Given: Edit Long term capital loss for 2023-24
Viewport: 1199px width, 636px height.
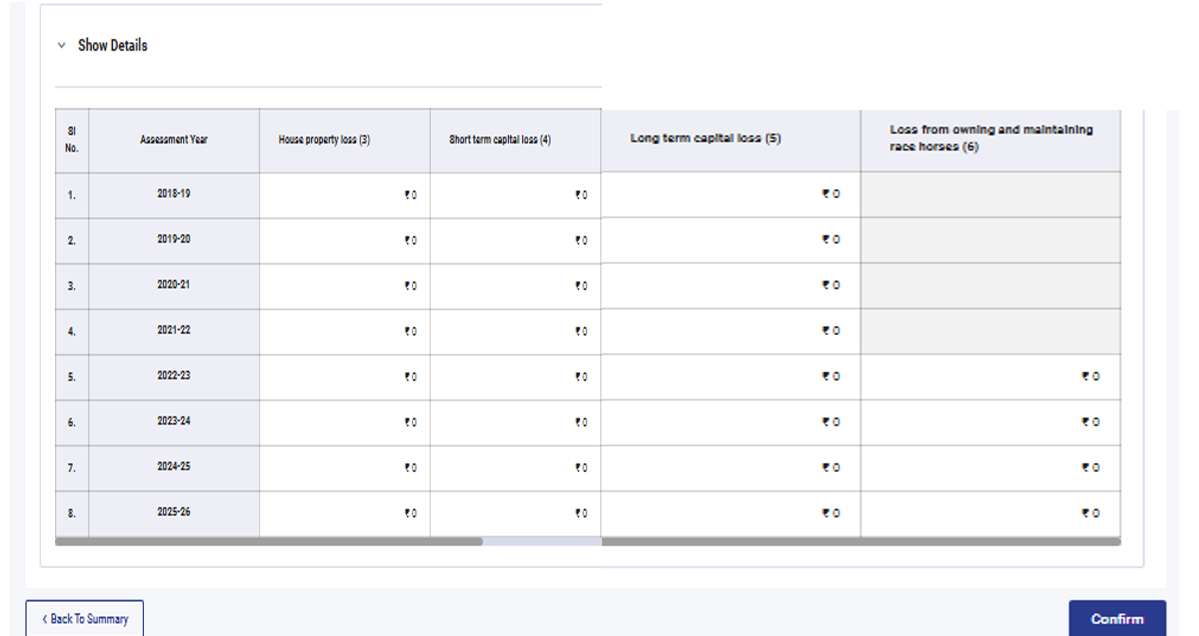Looking at the screenshot, I should (731, 422).
